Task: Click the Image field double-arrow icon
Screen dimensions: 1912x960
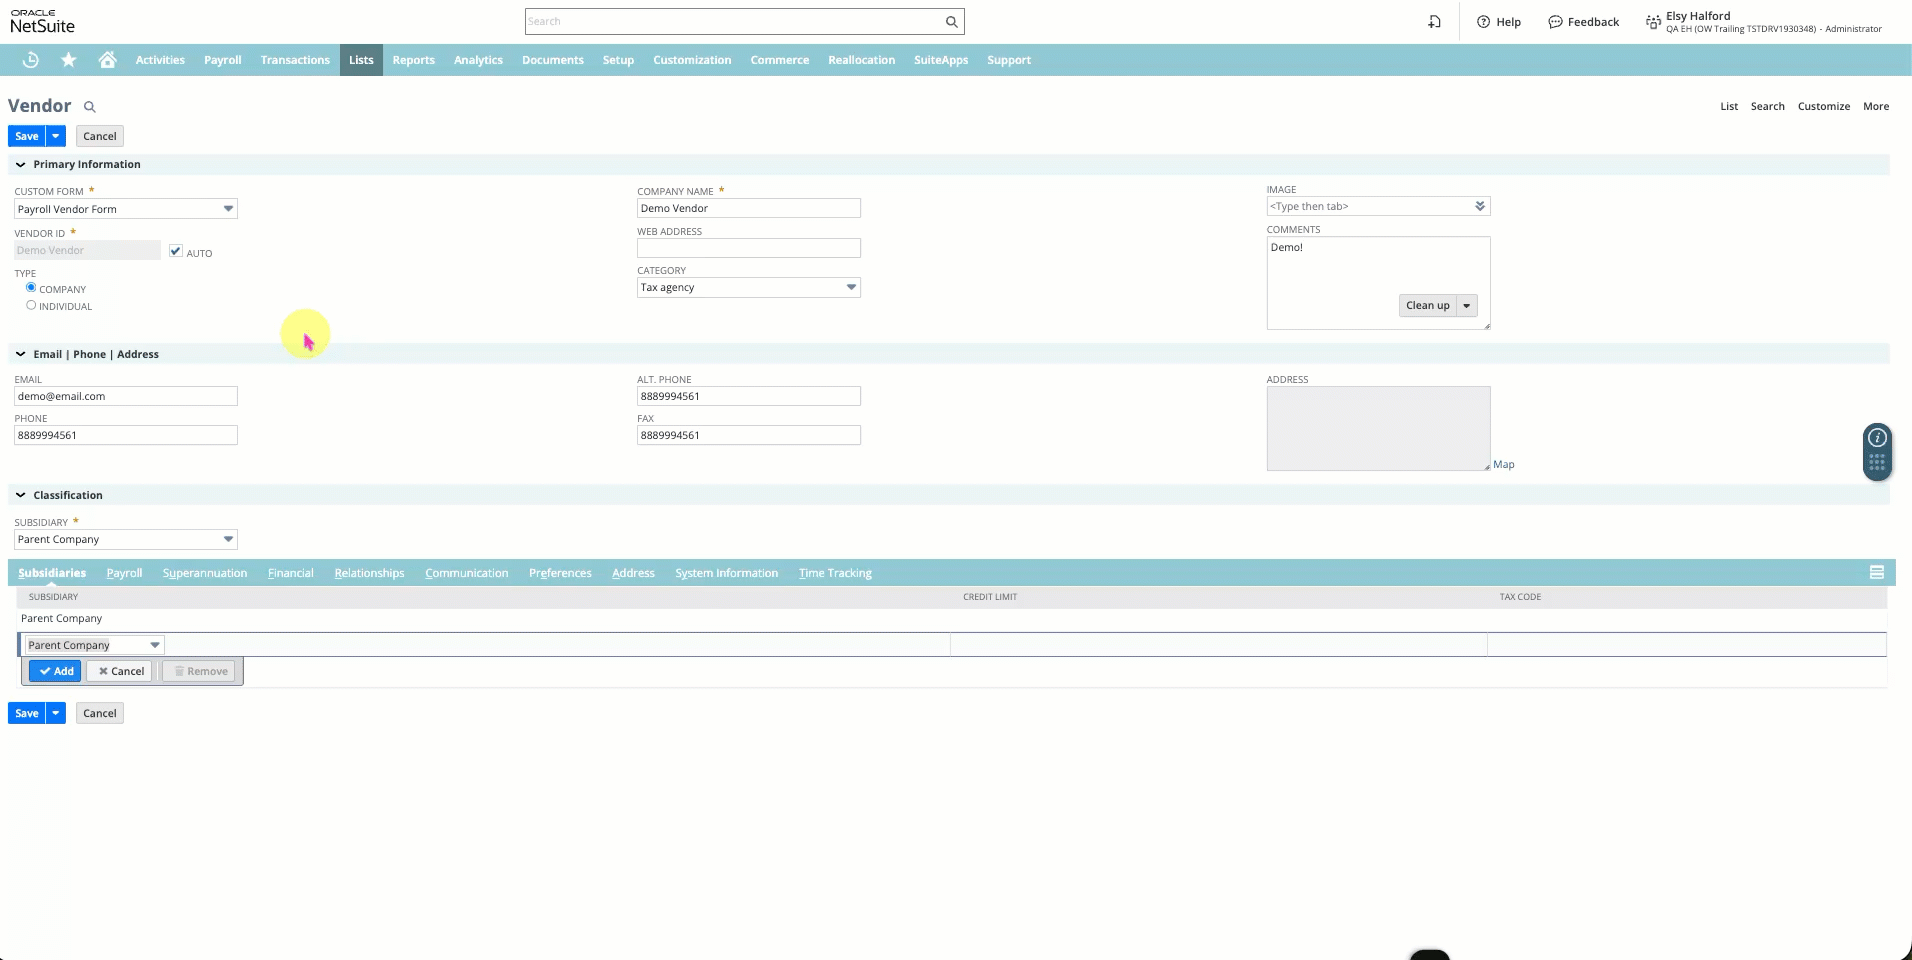Action: tap(1480, 206)
